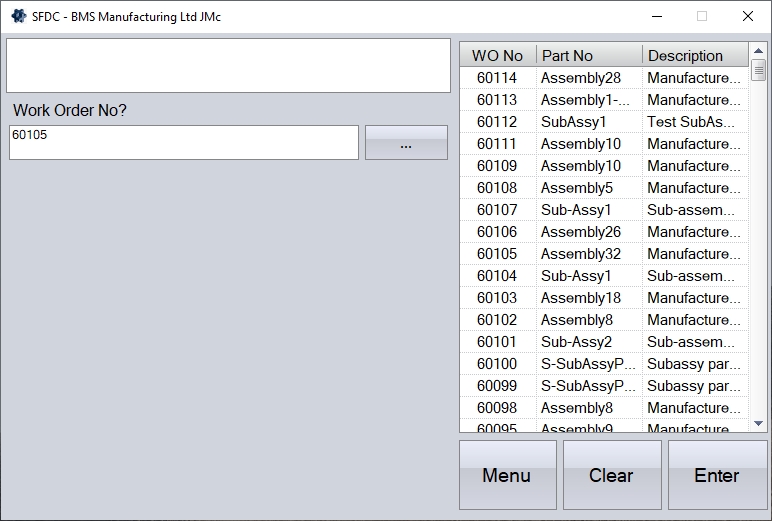The width and height of the screenshot is (772, 521).
Task: Sort by the WO No column header
Action: pyautogui.click(x=497, y=56)
